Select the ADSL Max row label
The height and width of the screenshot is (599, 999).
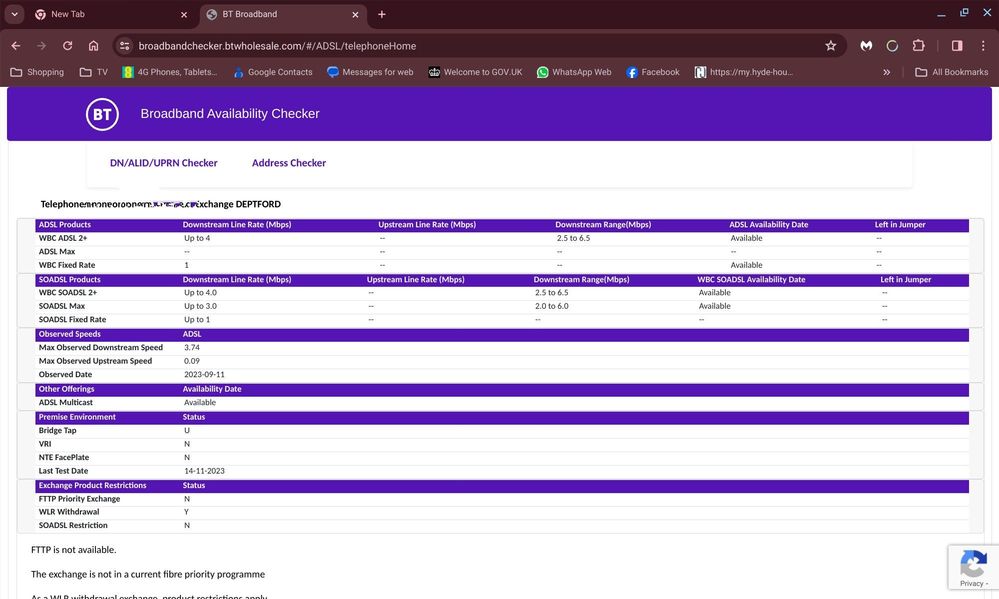[x=57, y=252]
